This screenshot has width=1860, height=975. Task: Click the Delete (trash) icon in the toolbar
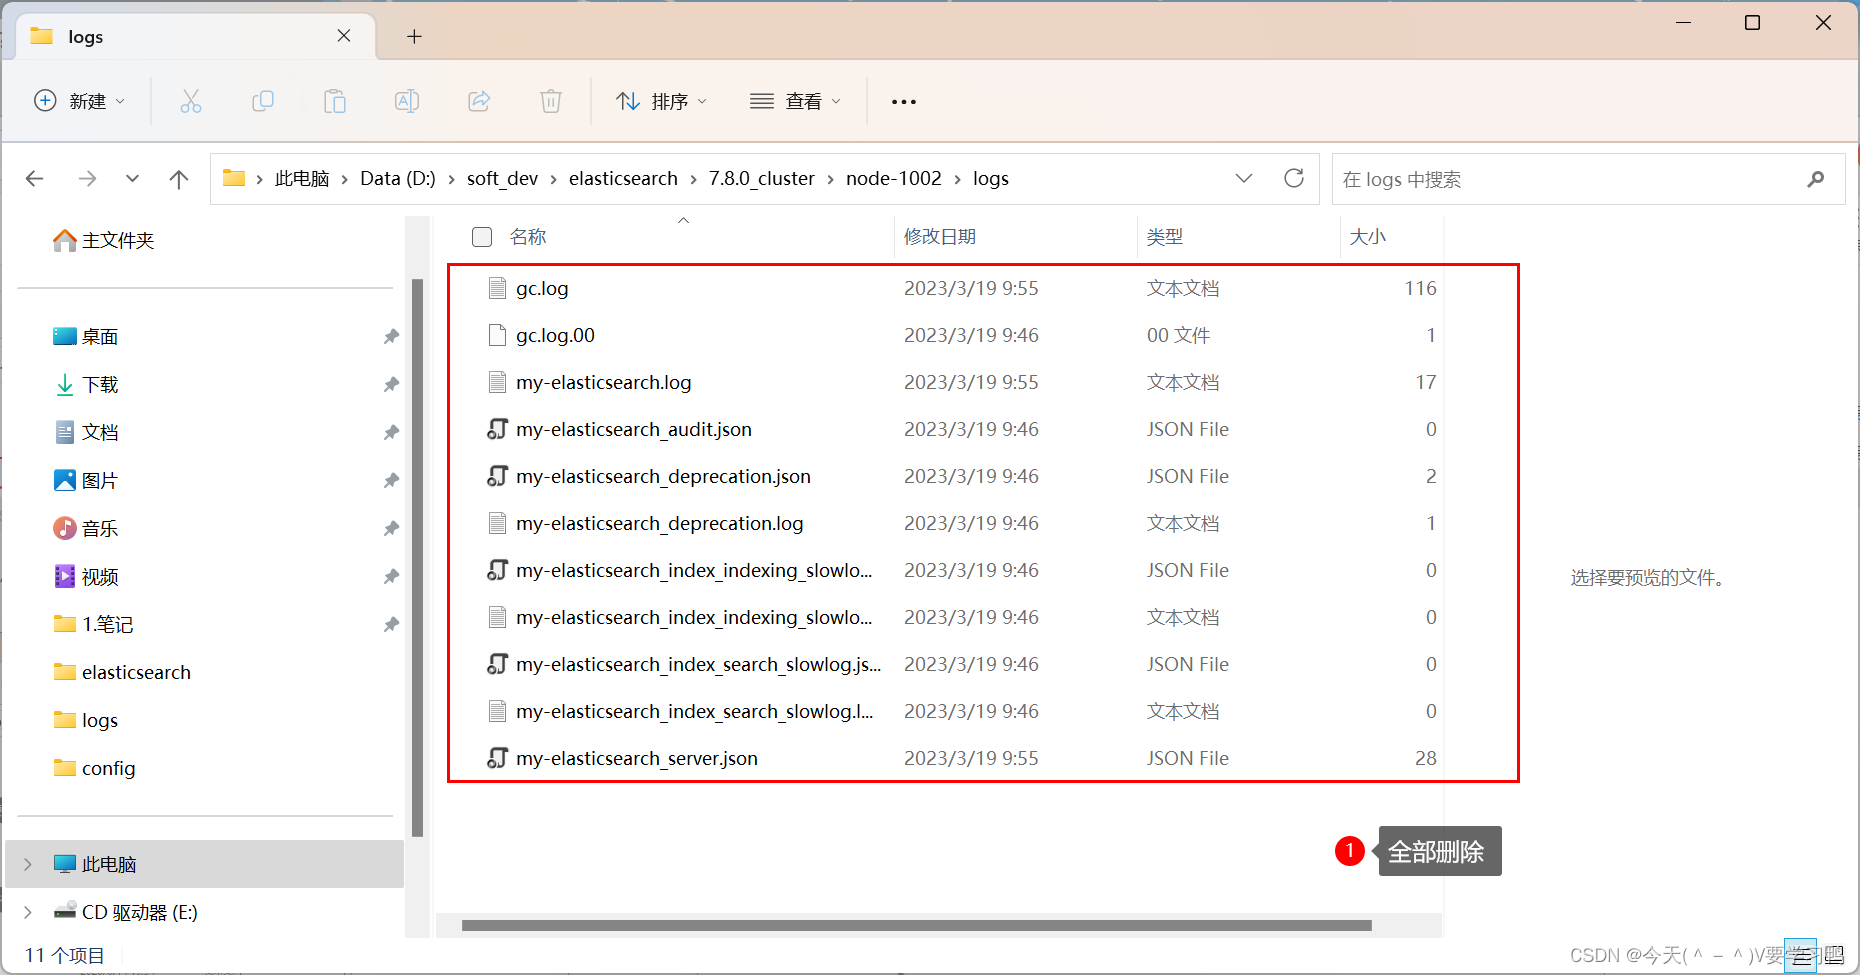(550, 100)
